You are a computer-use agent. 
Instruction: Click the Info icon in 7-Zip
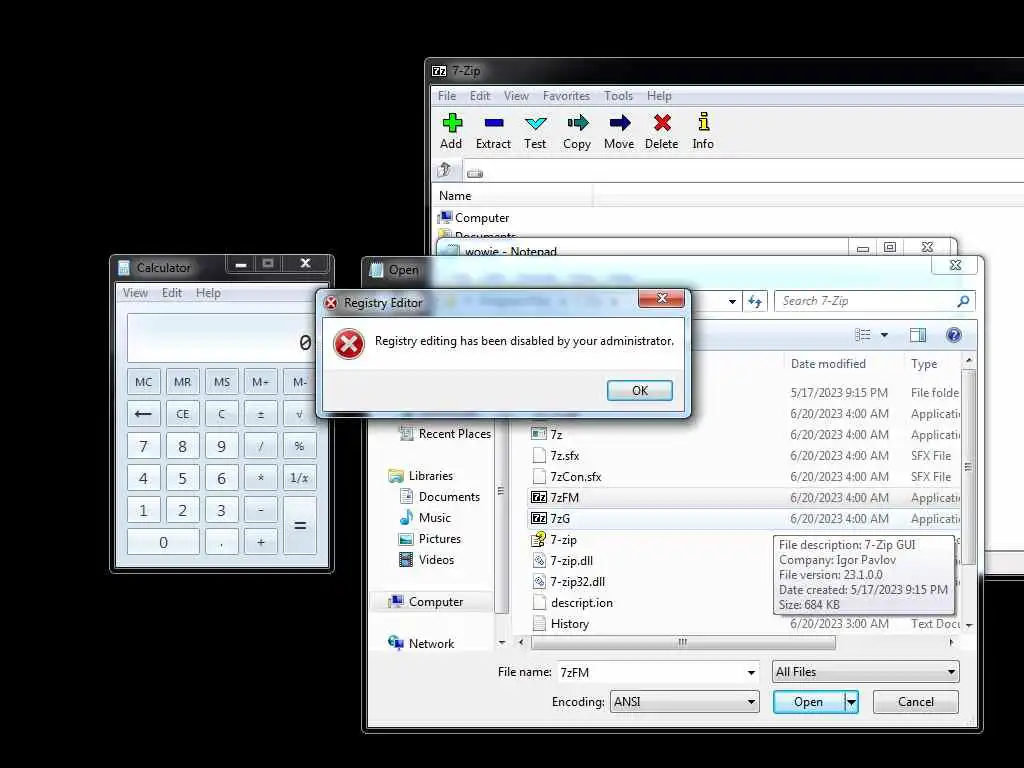703,122
